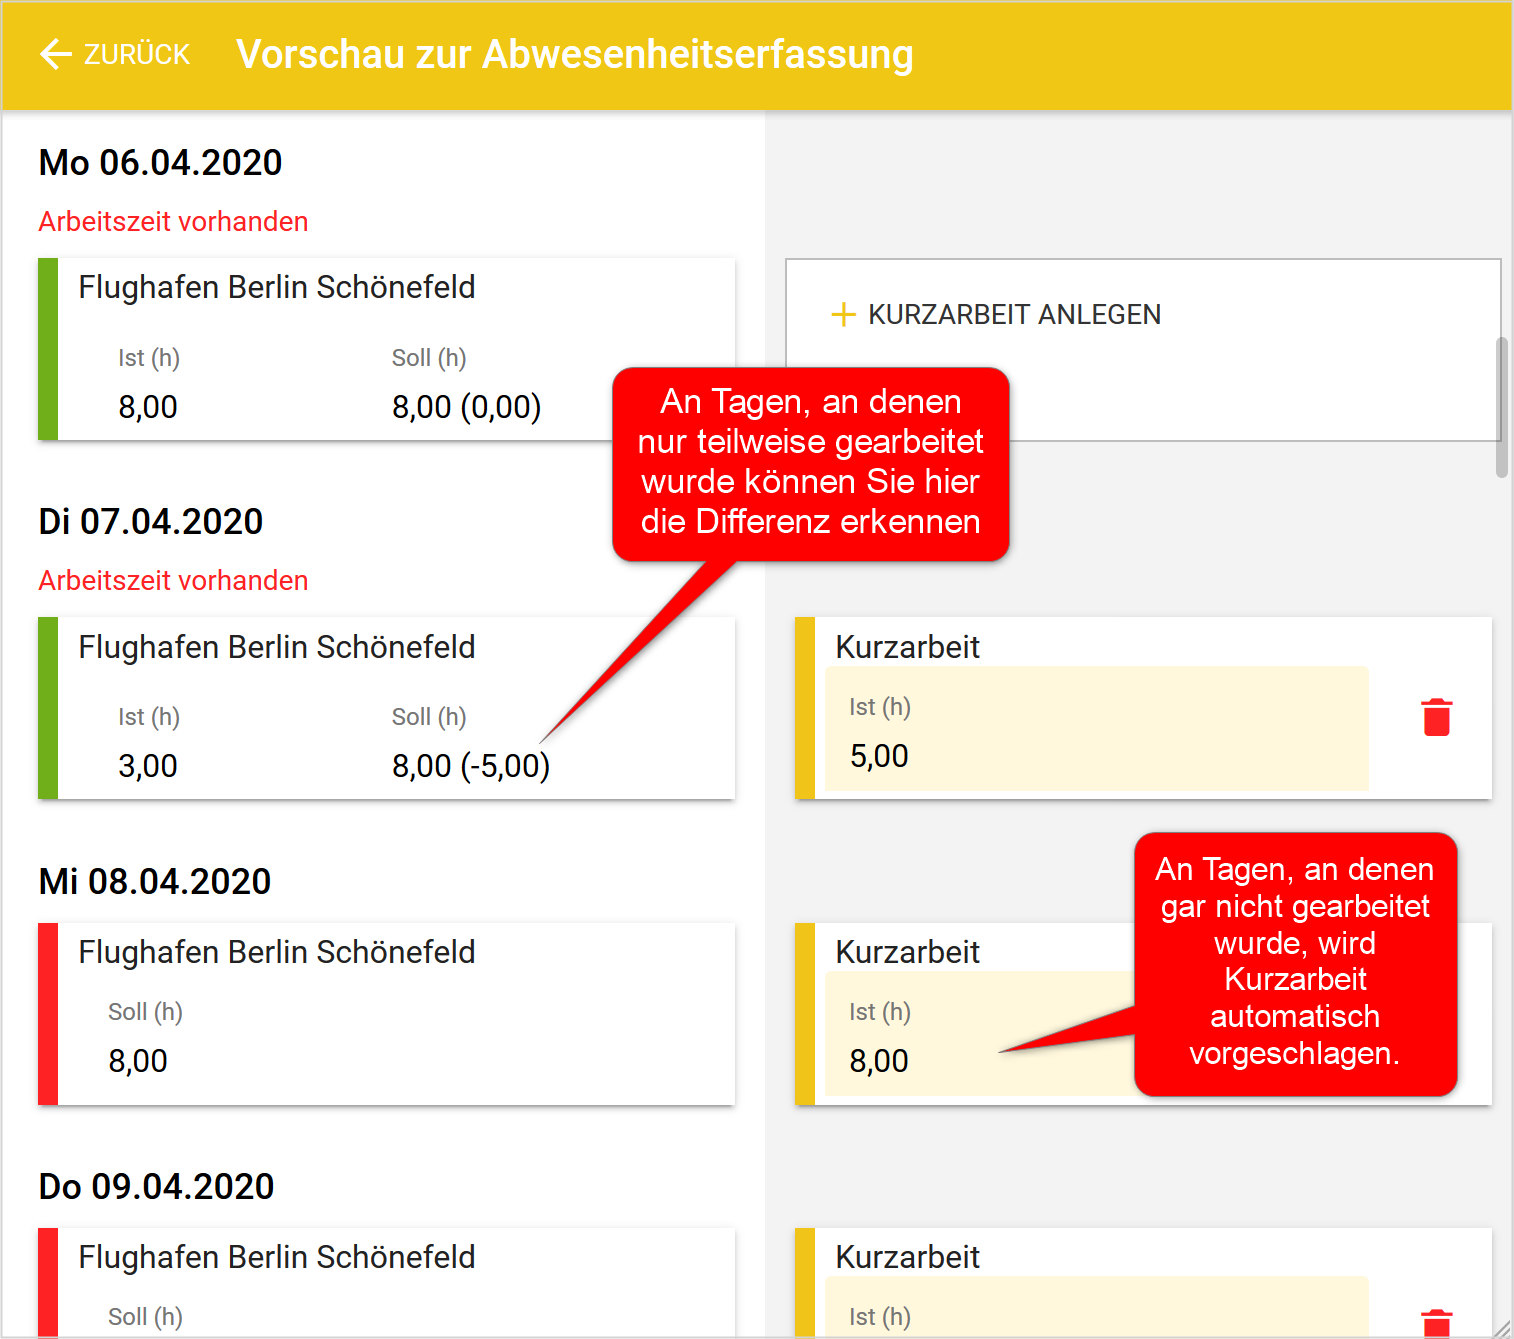Click the Mi 08.04.2020 date heading

pos(155,881)
